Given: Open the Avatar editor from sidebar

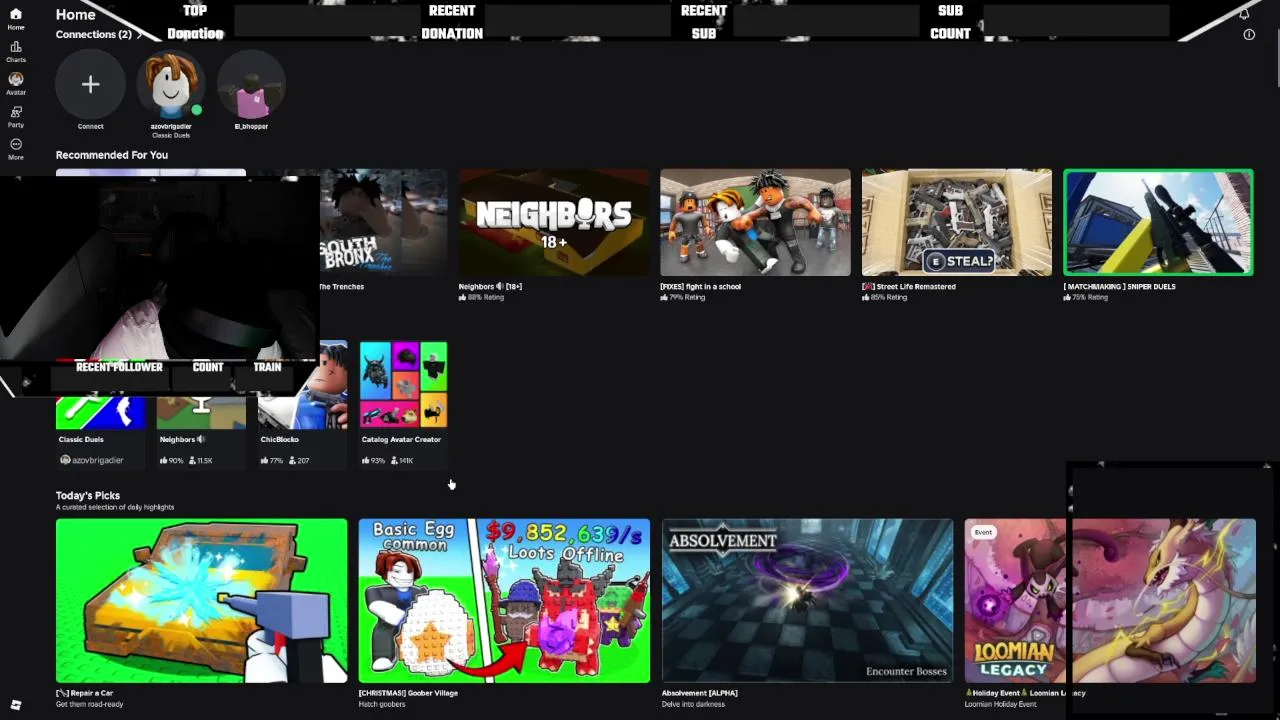Looking at the screenshot, I should 15,84.
